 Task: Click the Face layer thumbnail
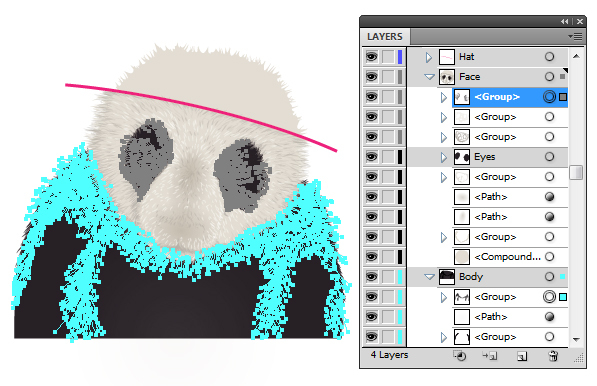(447, 77)
